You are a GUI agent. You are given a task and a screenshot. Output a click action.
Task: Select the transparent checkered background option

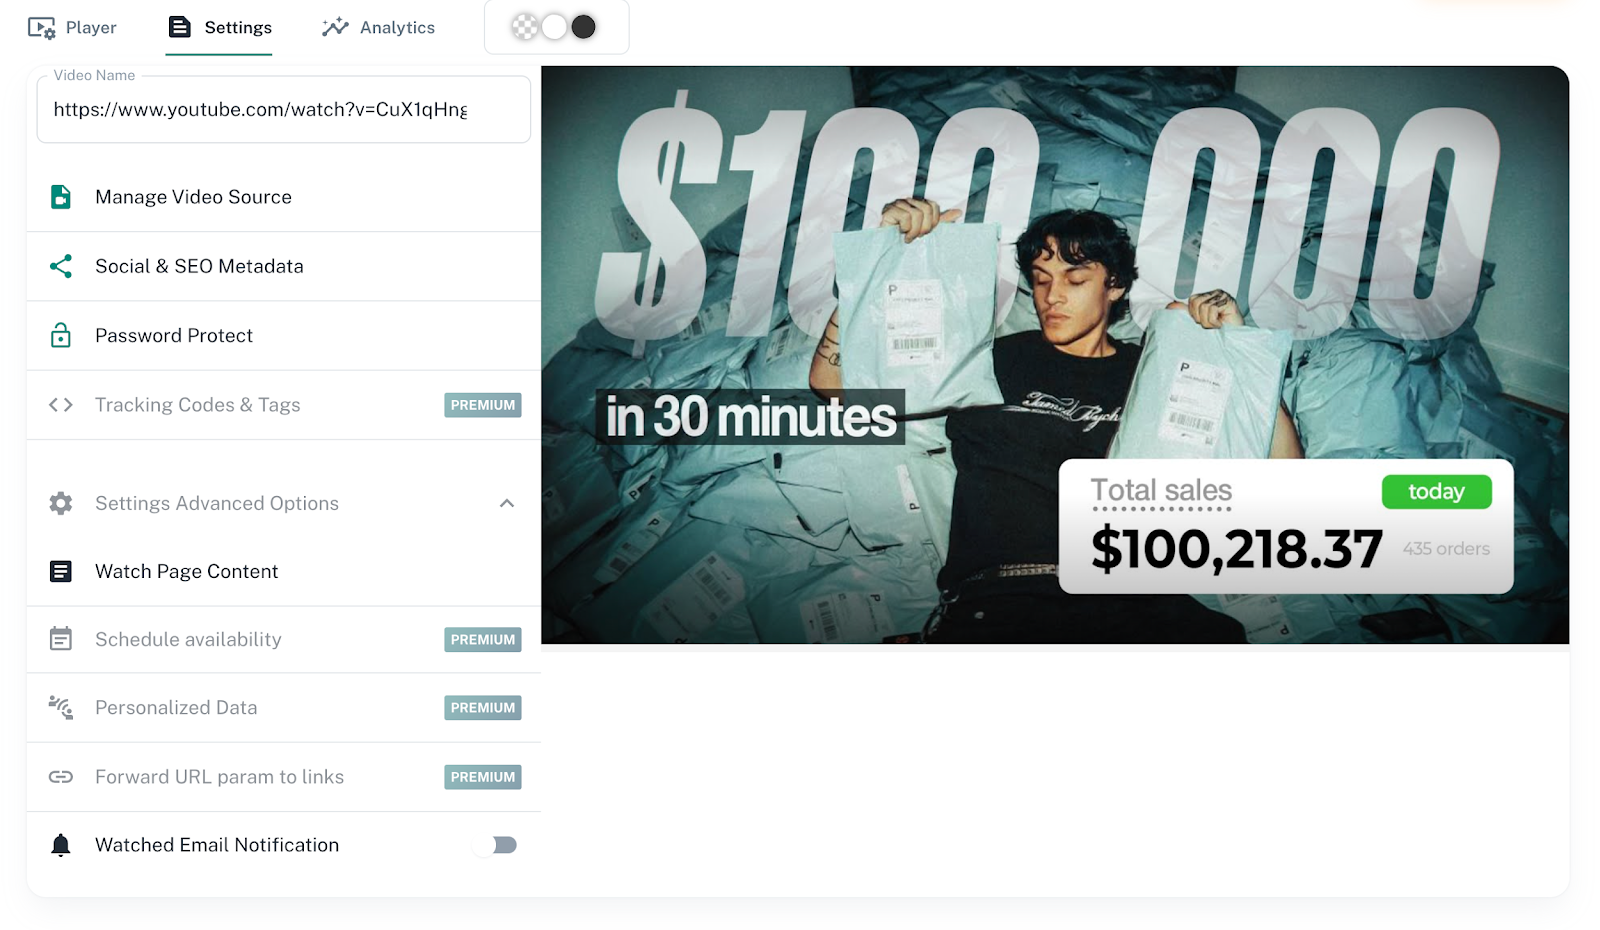[525, 27]
